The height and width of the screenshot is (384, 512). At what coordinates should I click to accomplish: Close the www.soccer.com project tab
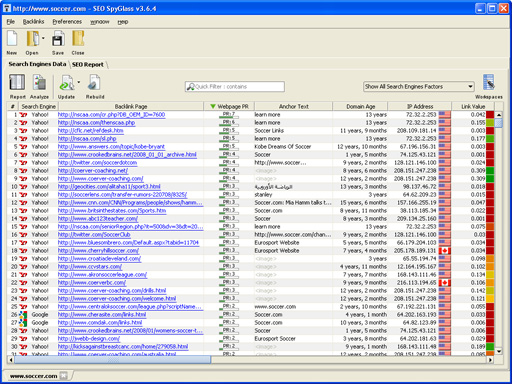[x=63, y=376]
